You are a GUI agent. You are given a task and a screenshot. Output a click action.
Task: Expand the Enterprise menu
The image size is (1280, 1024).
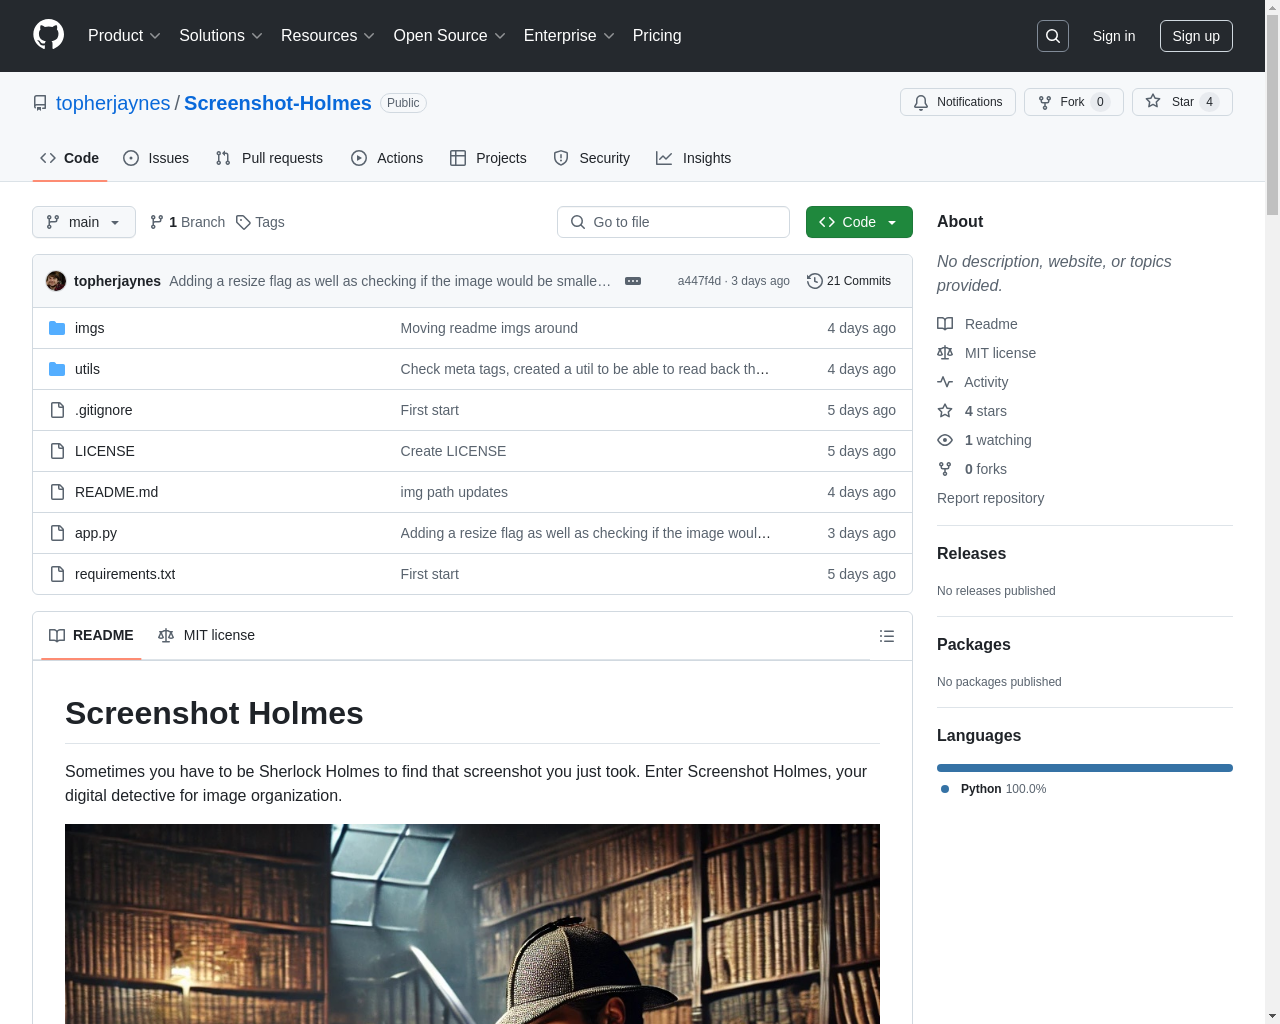[569, 36]
